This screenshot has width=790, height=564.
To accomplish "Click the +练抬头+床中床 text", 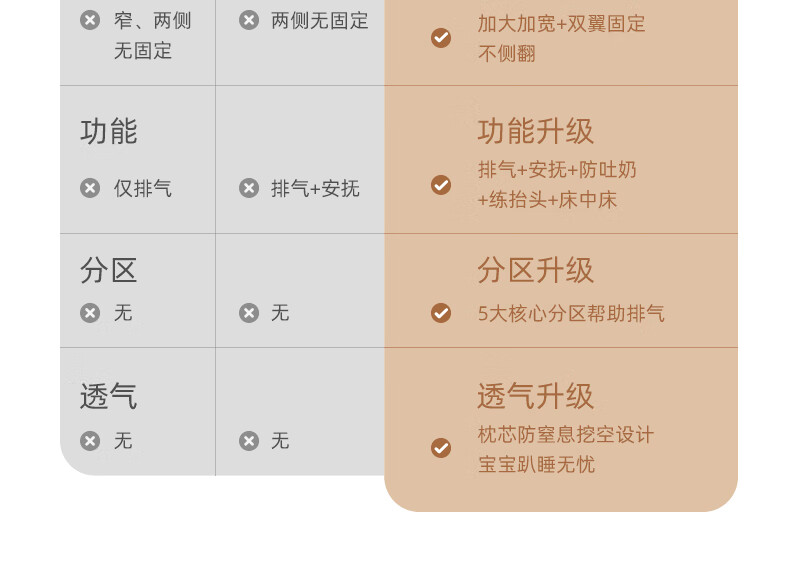I will coord(547,200).
